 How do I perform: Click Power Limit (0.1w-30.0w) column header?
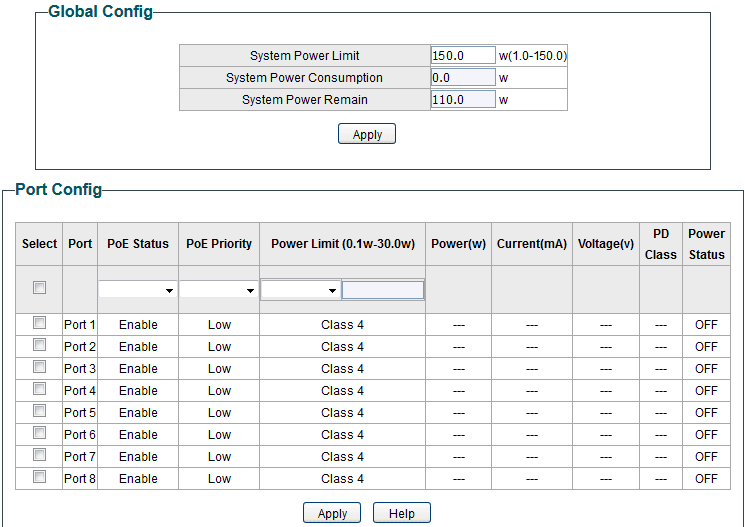point(343,244)
